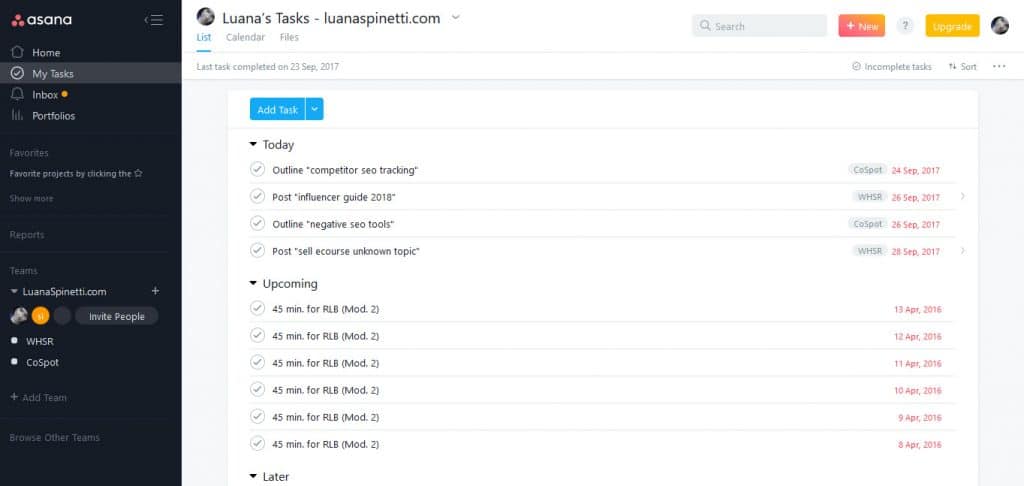
Task: Collapse the sidebar using the hamburger icon
Action: click(153, 20)
